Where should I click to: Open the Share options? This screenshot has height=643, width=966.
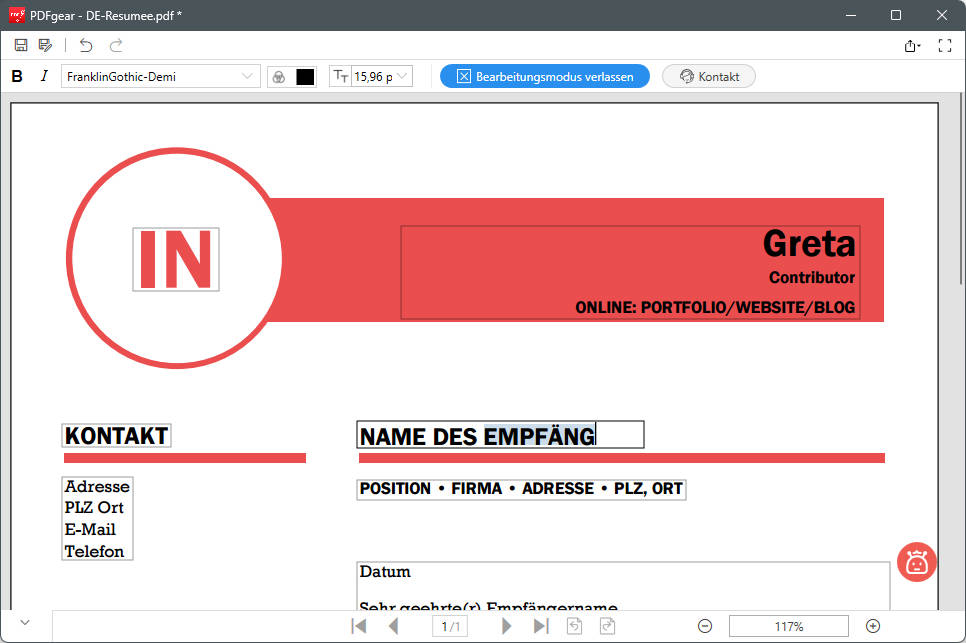911,45
